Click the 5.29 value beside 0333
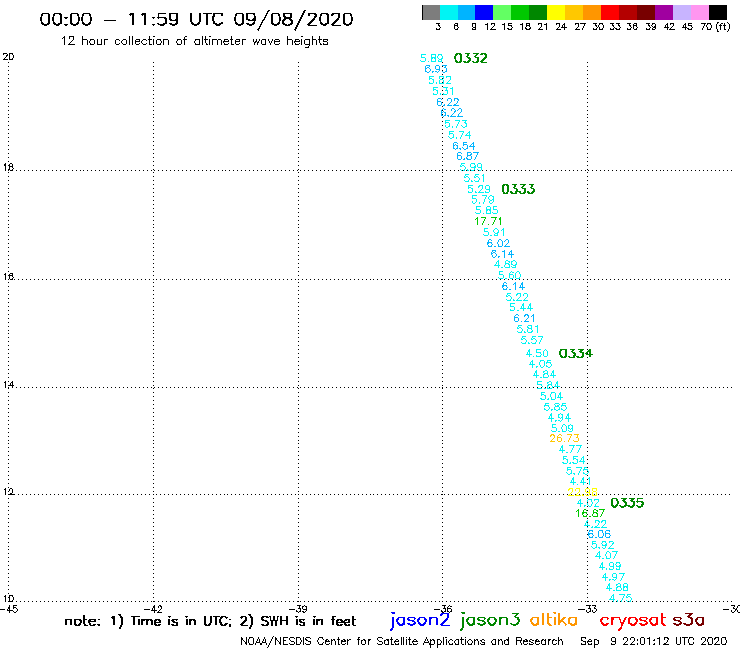Viewport: 740px width, 650px height. [479, 189]
